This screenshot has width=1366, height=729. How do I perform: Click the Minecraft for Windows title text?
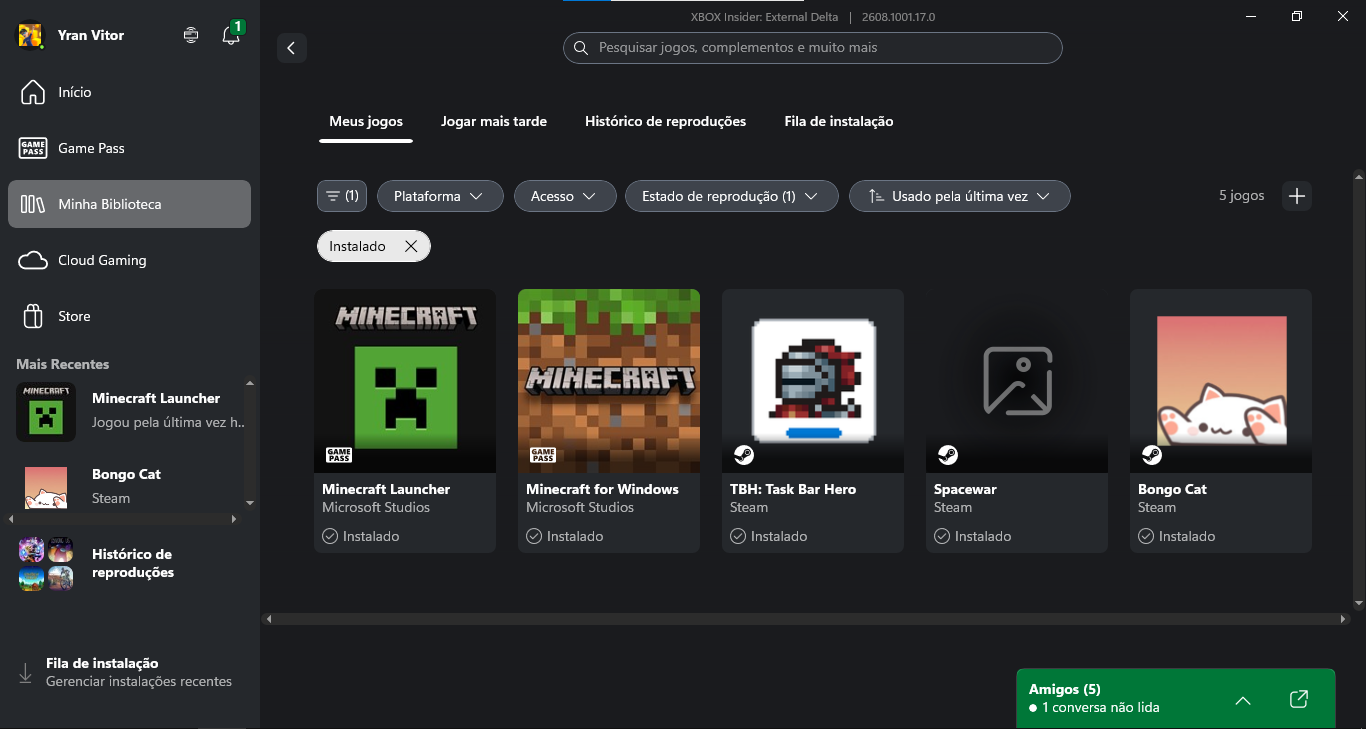pos(602,489)
